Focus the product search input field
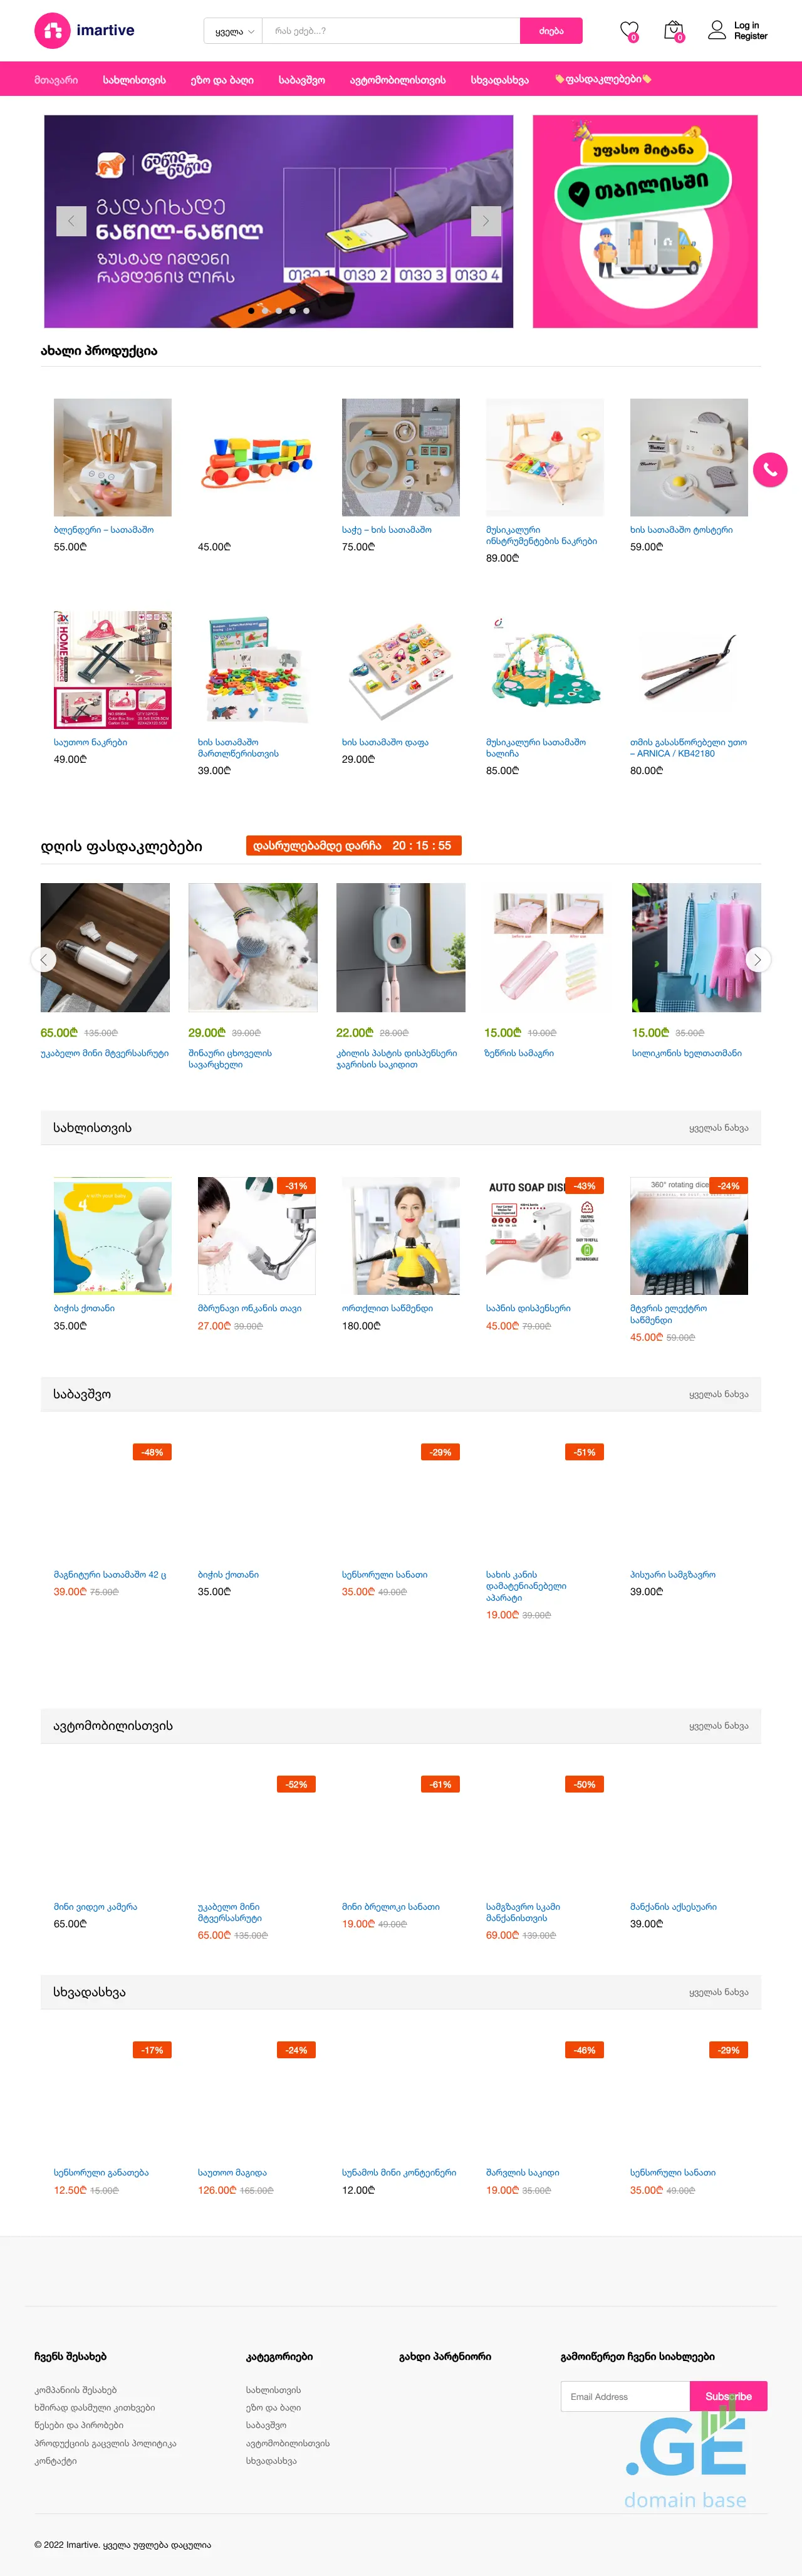The height and width of the screenshot is (2576, 802). point(391,31)
